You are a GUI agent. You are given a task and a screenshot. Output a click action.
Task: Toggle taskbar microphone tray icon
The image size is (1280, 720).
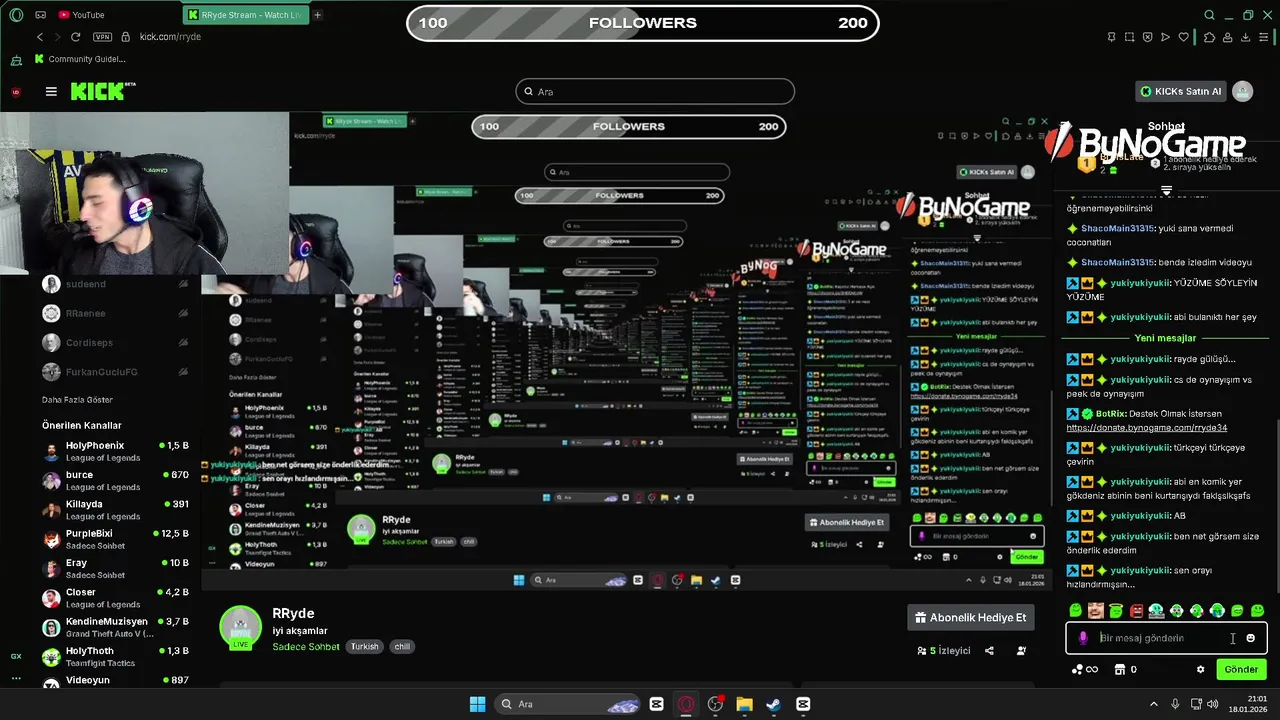(1175, 704)
